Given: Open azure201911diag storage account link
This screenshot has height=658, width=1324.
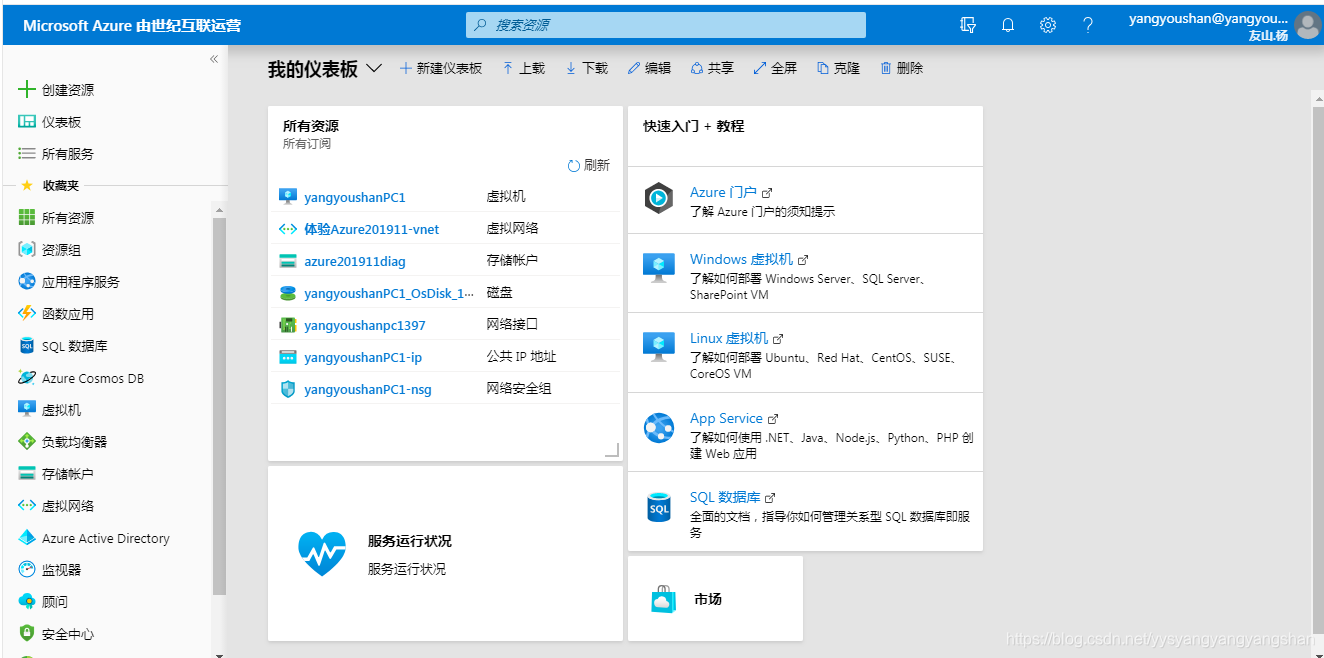Looking at the screenshot, I should tap(355, 261).
